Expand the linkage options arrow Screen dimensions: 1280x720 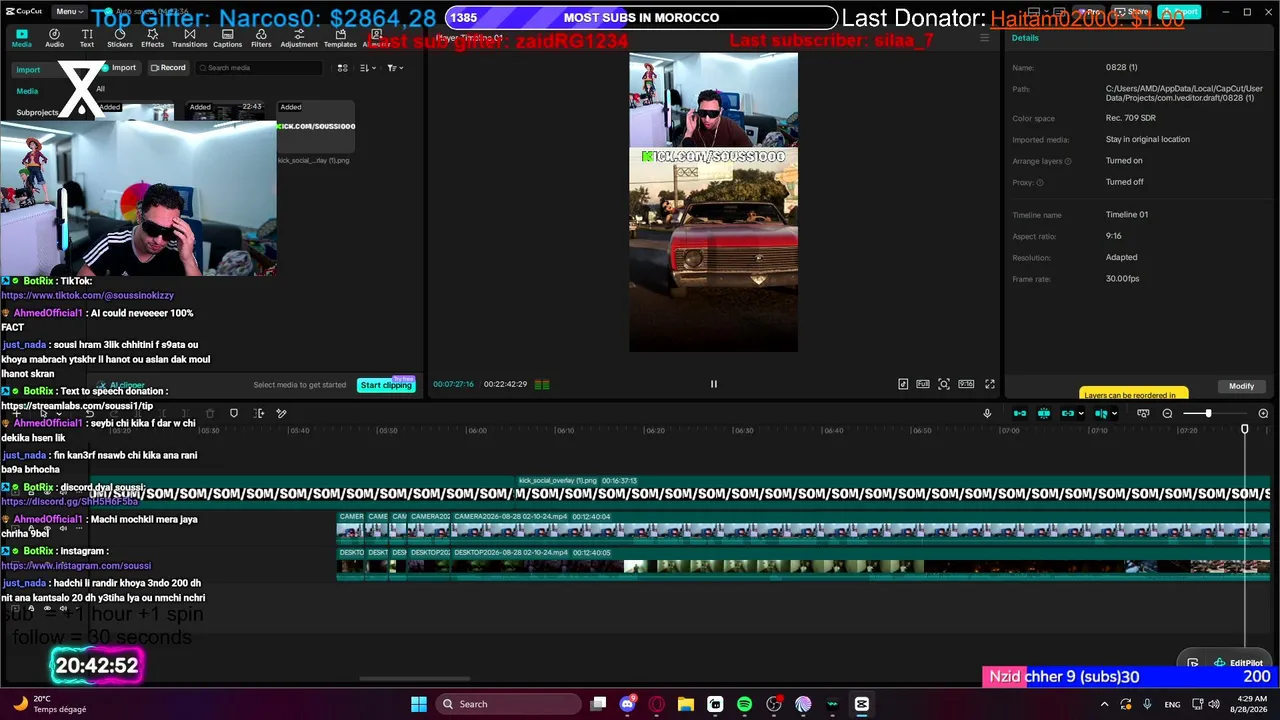point(1081,414)
